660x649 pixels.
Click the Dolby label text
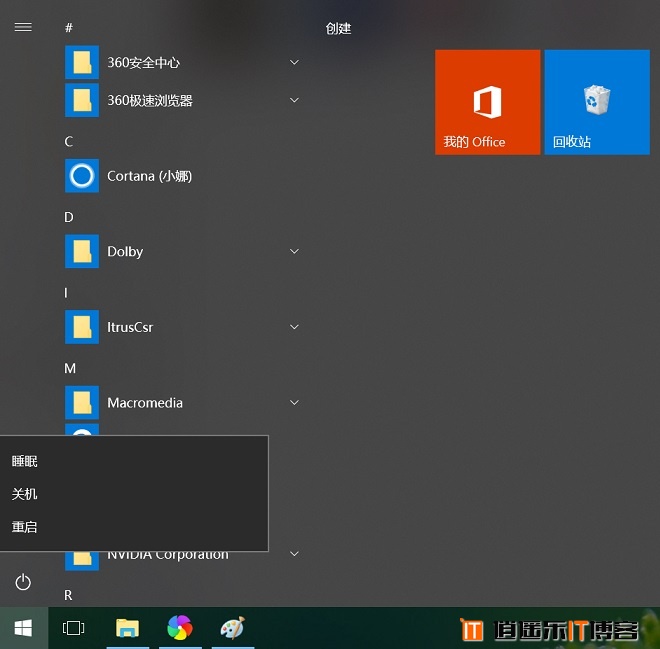[x=125, y=251]
